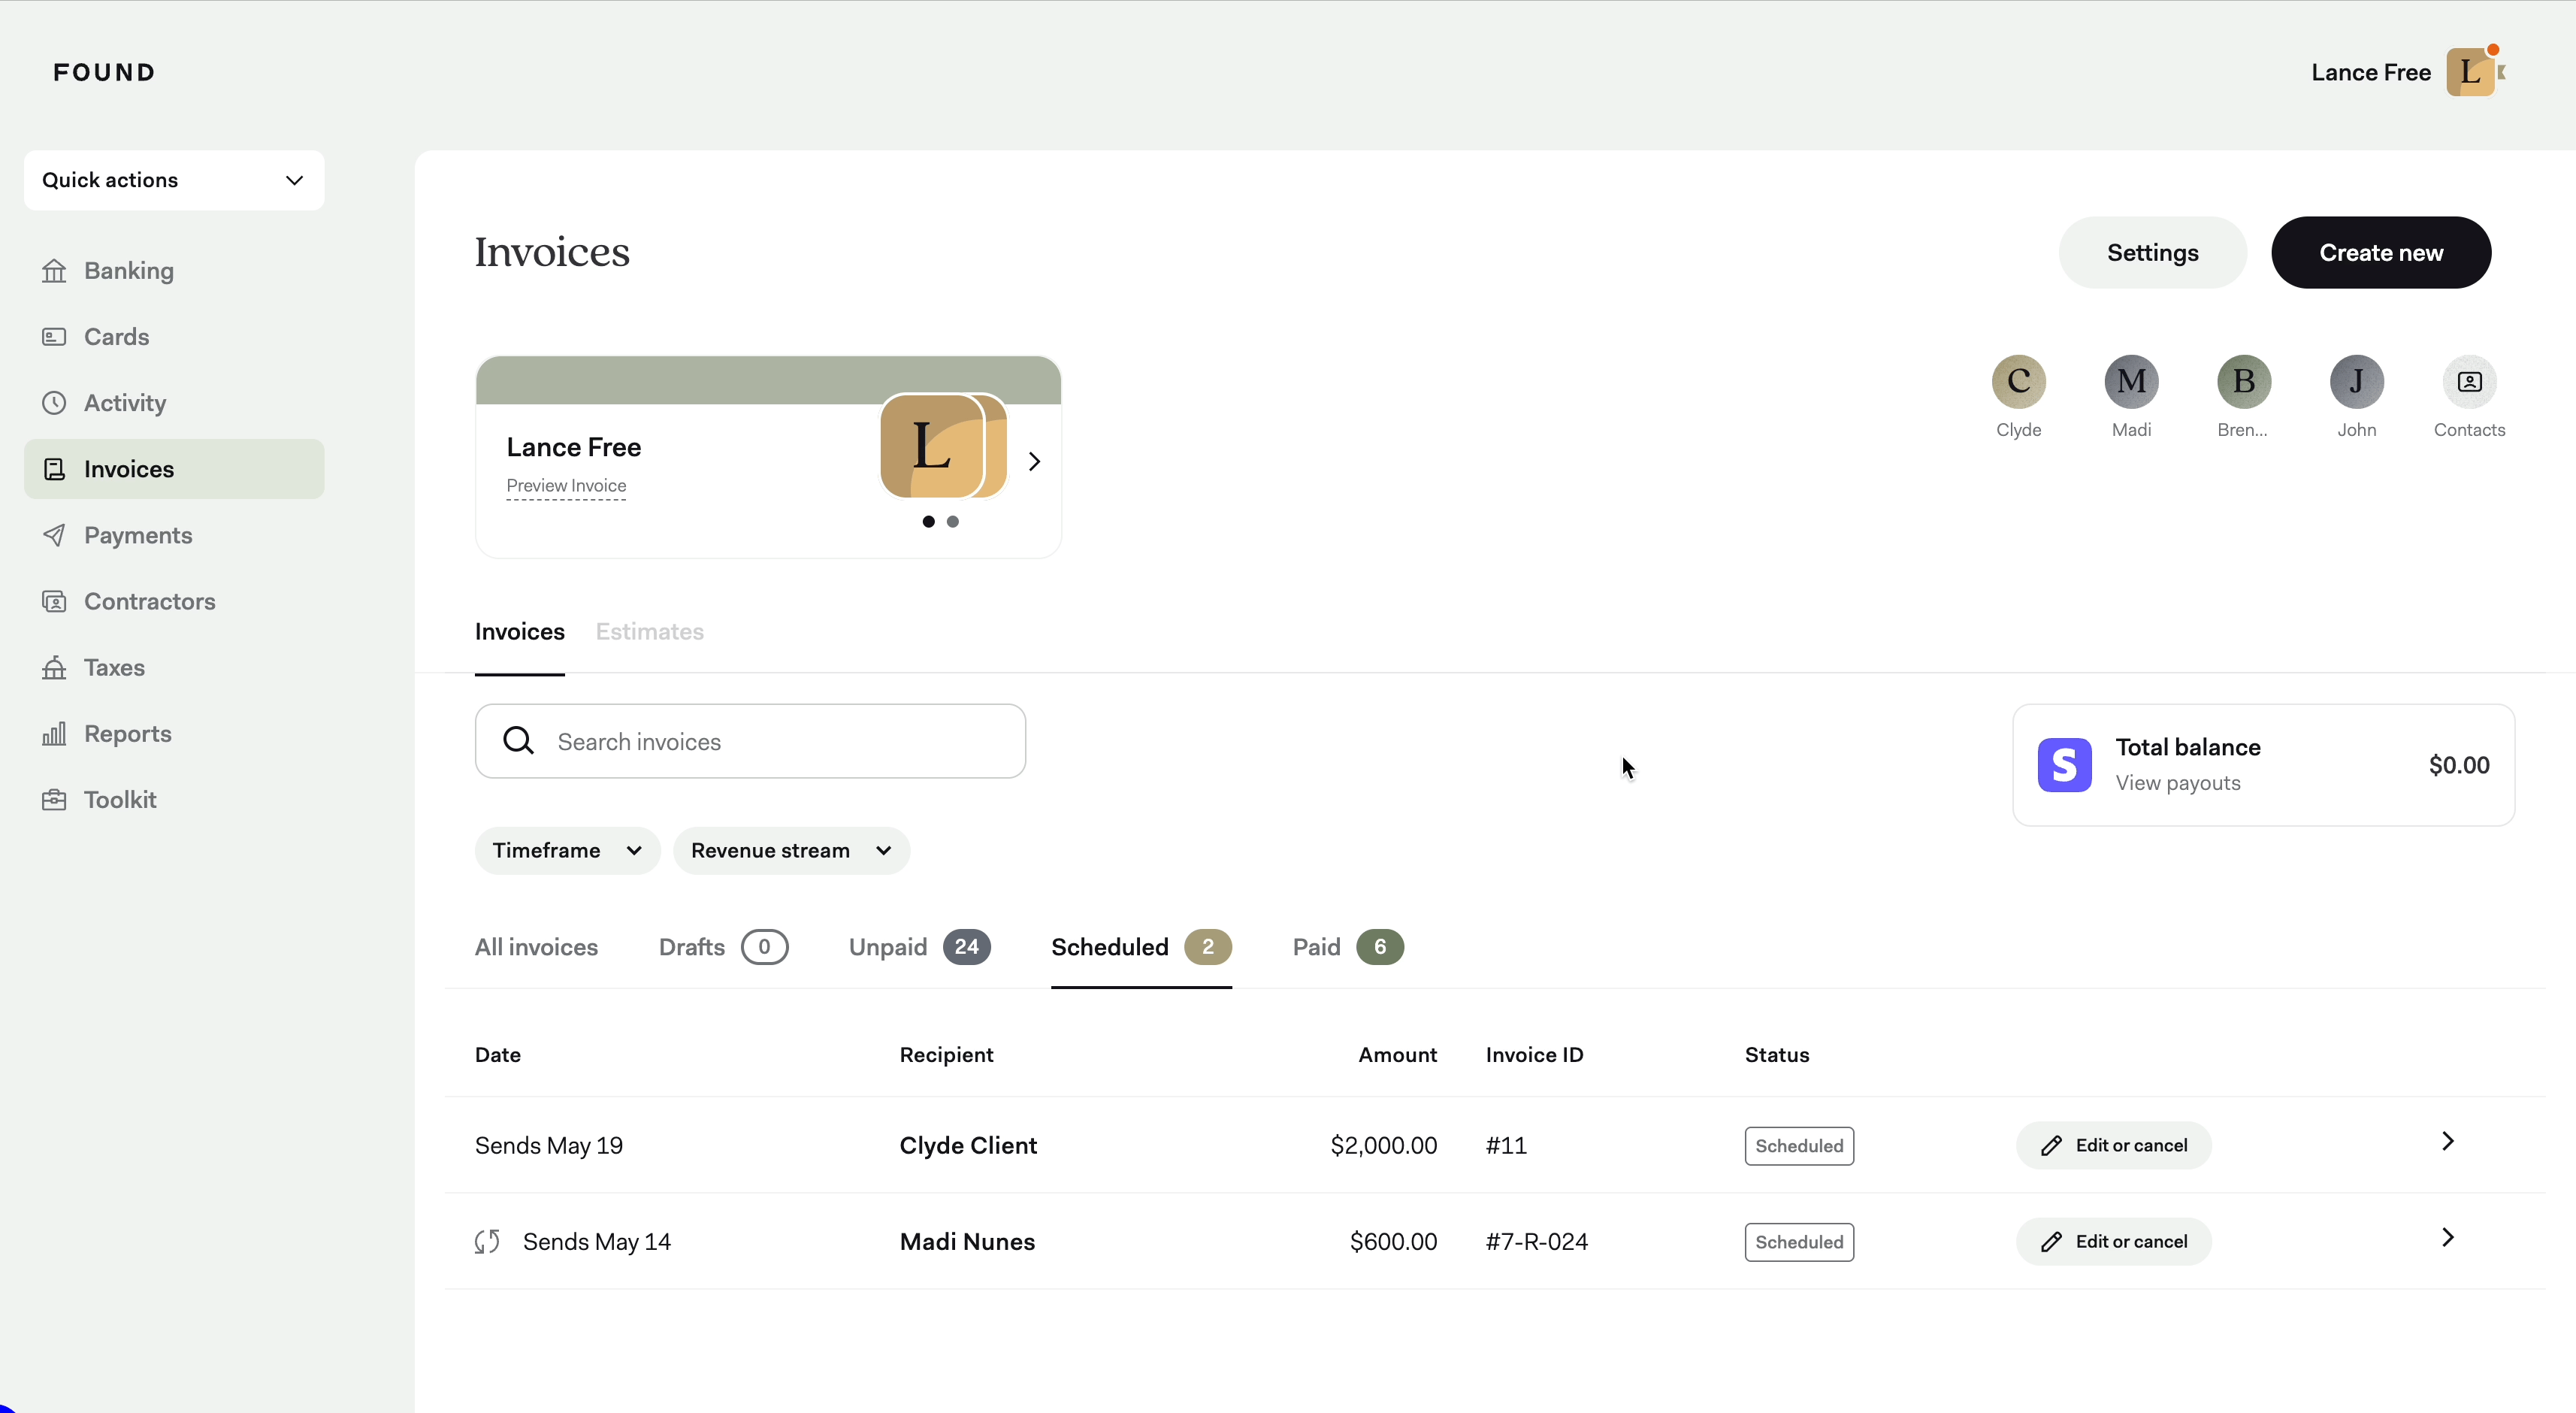Open the Activity clock icon
The width and height of the screenshot is (2576, 1413).
coord(54,403)
